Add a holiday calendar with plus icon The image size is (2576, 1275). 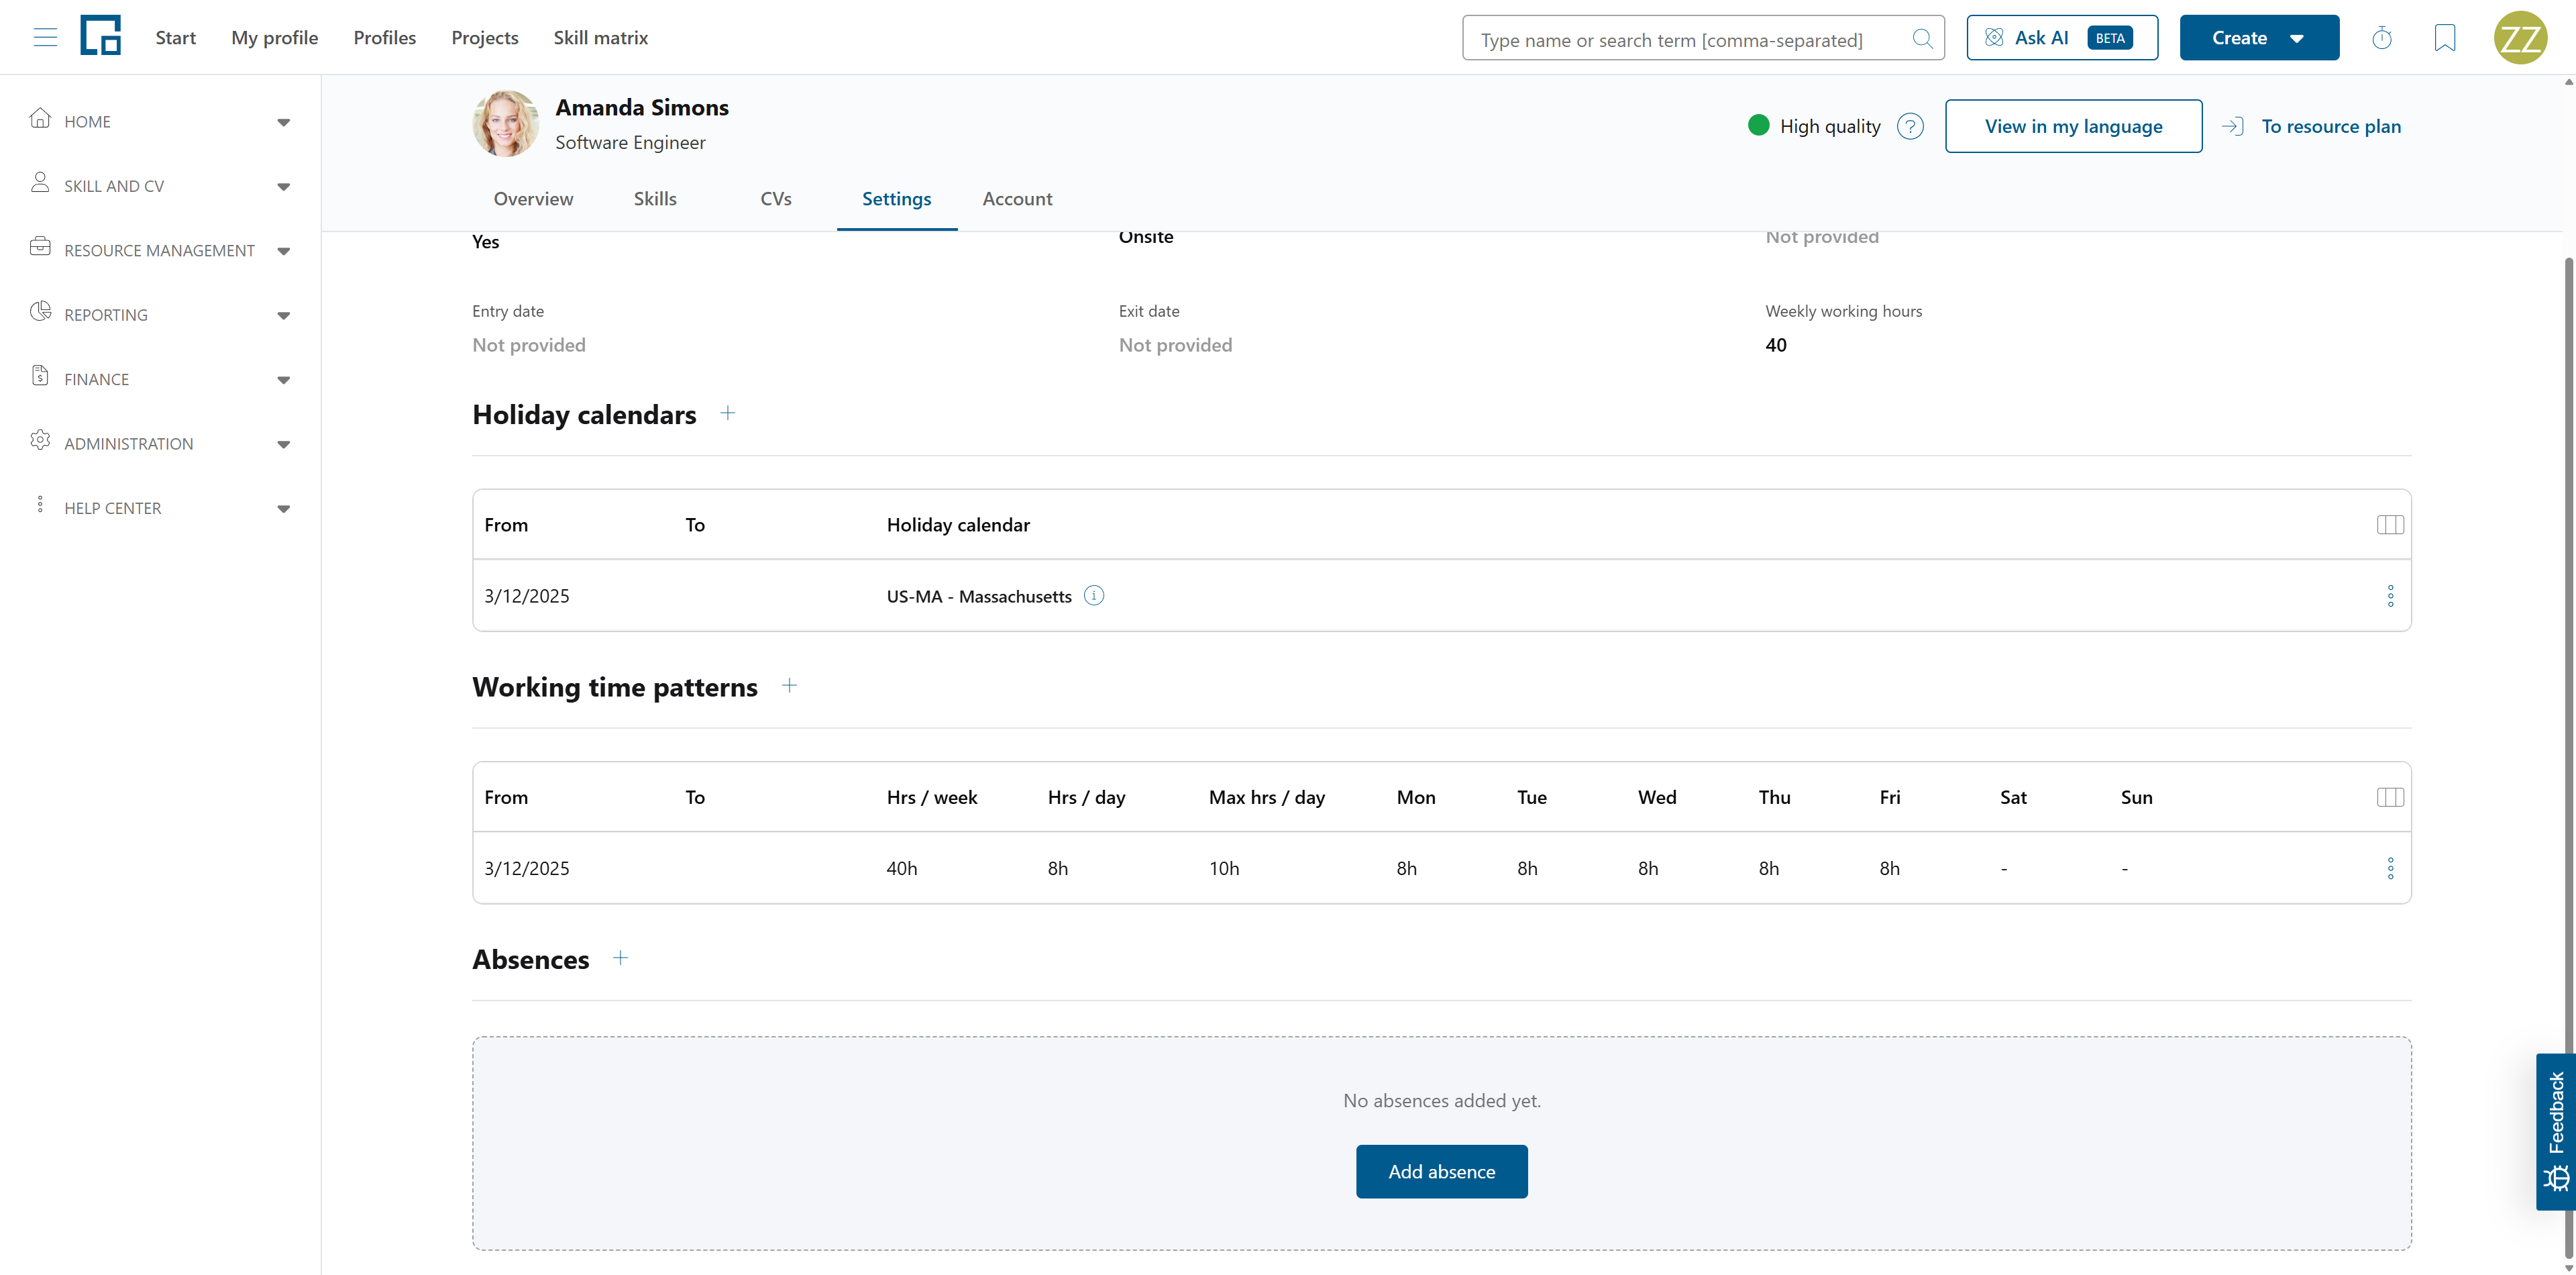(x=728, y=413)
